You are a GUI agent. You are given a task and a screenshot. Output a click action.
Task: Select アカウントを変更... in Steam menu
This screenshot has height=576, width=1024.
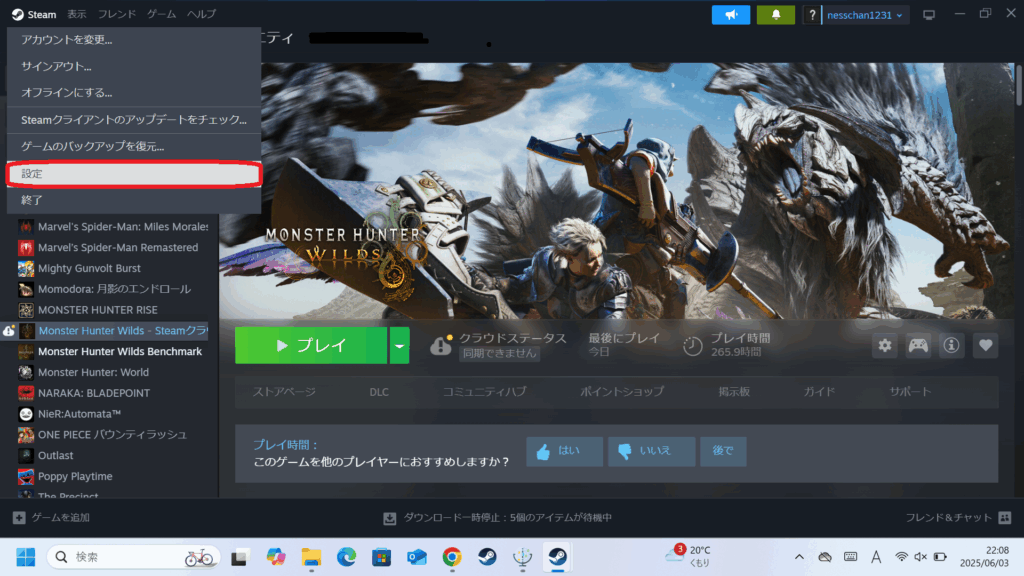[x=134, y=40]
